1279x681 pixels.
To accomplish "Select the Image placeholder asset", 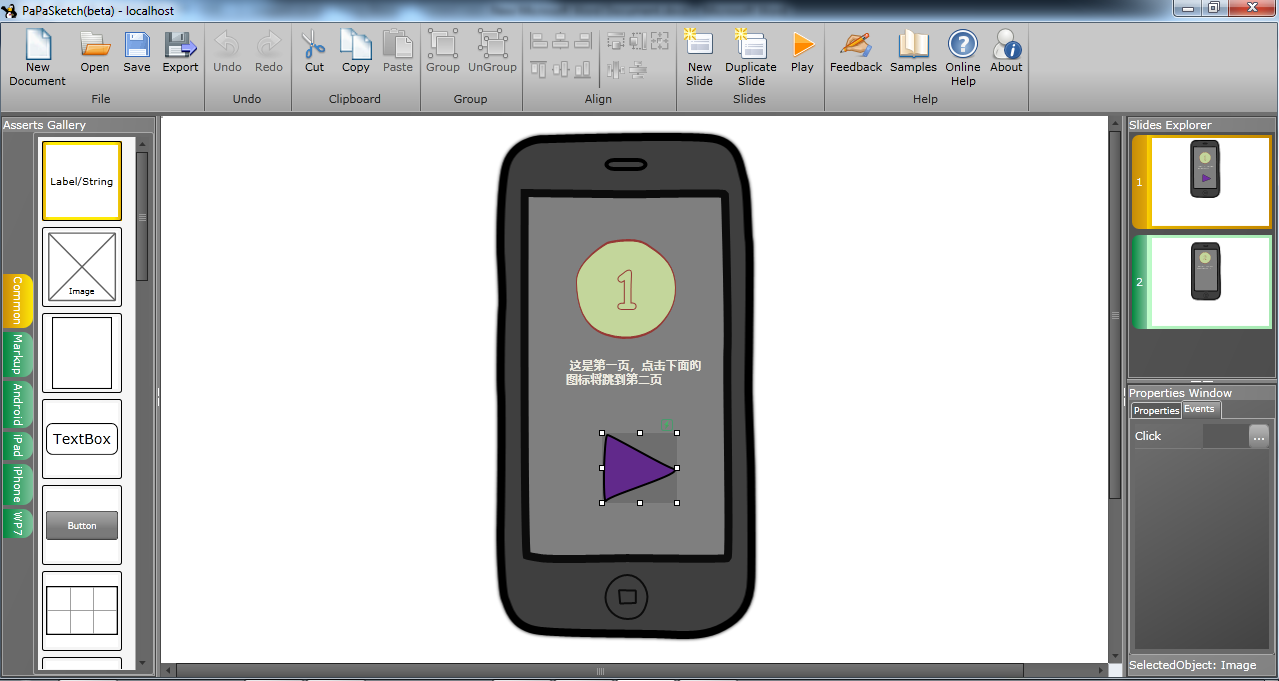I will point(82,267).
